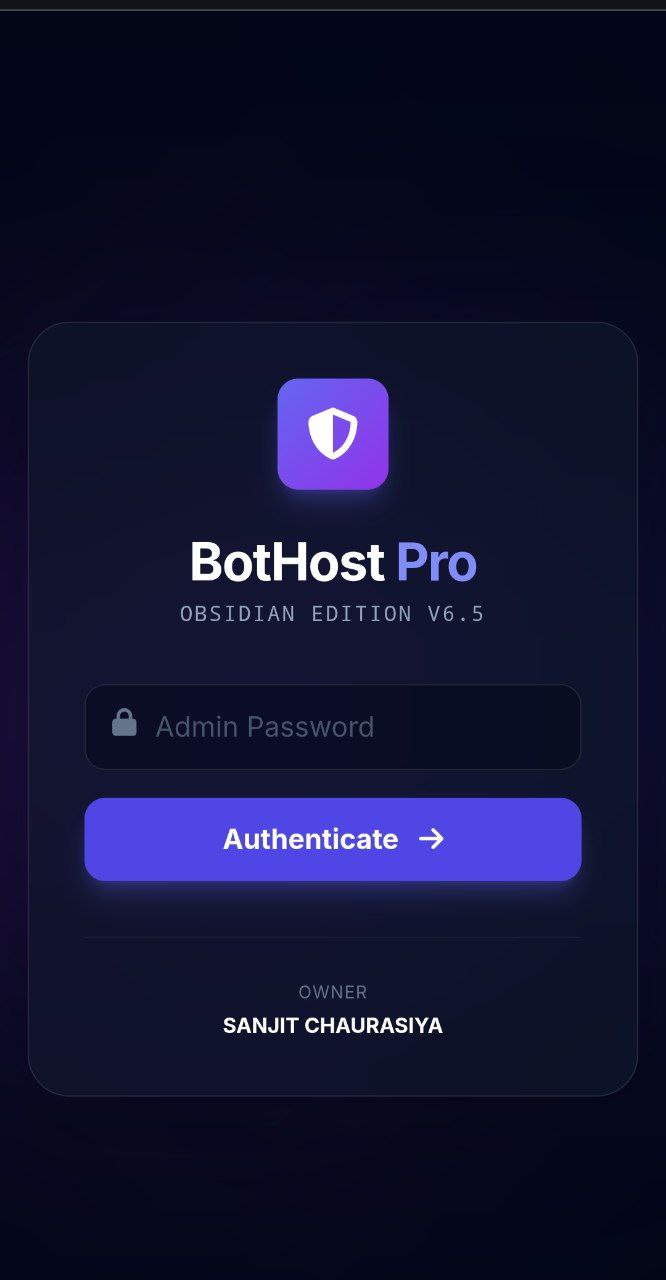The height and width of the screenshot is (1280, 666).
Task: Click the dark background above login card
Action: click(x=333, y=160)
